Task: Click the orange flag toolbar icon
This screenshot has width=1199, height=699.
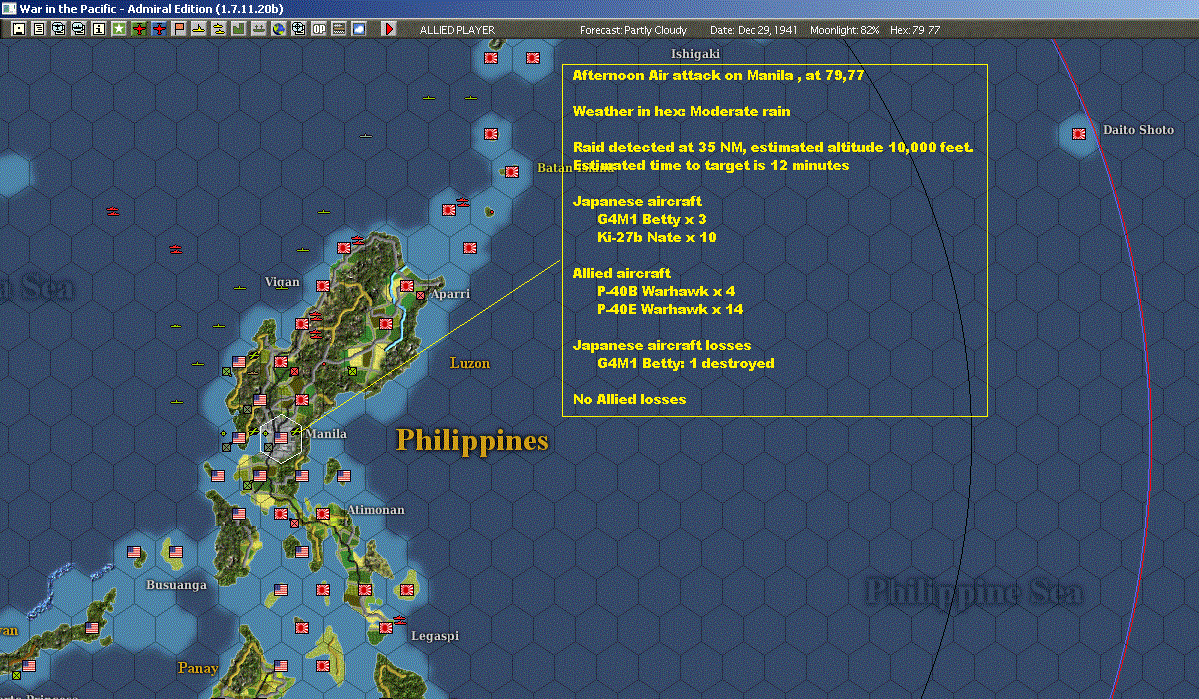Action: pos(178,29)
